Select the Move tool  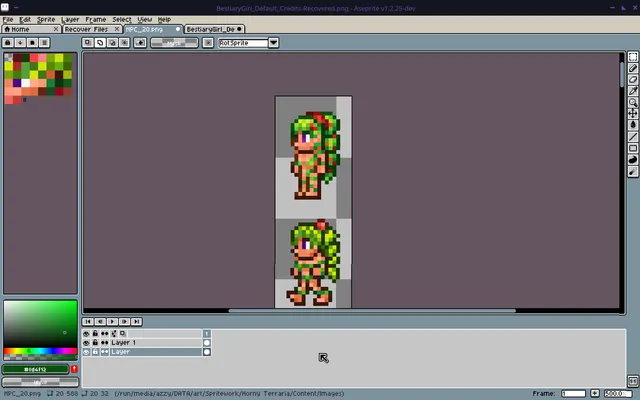[633, 113]
